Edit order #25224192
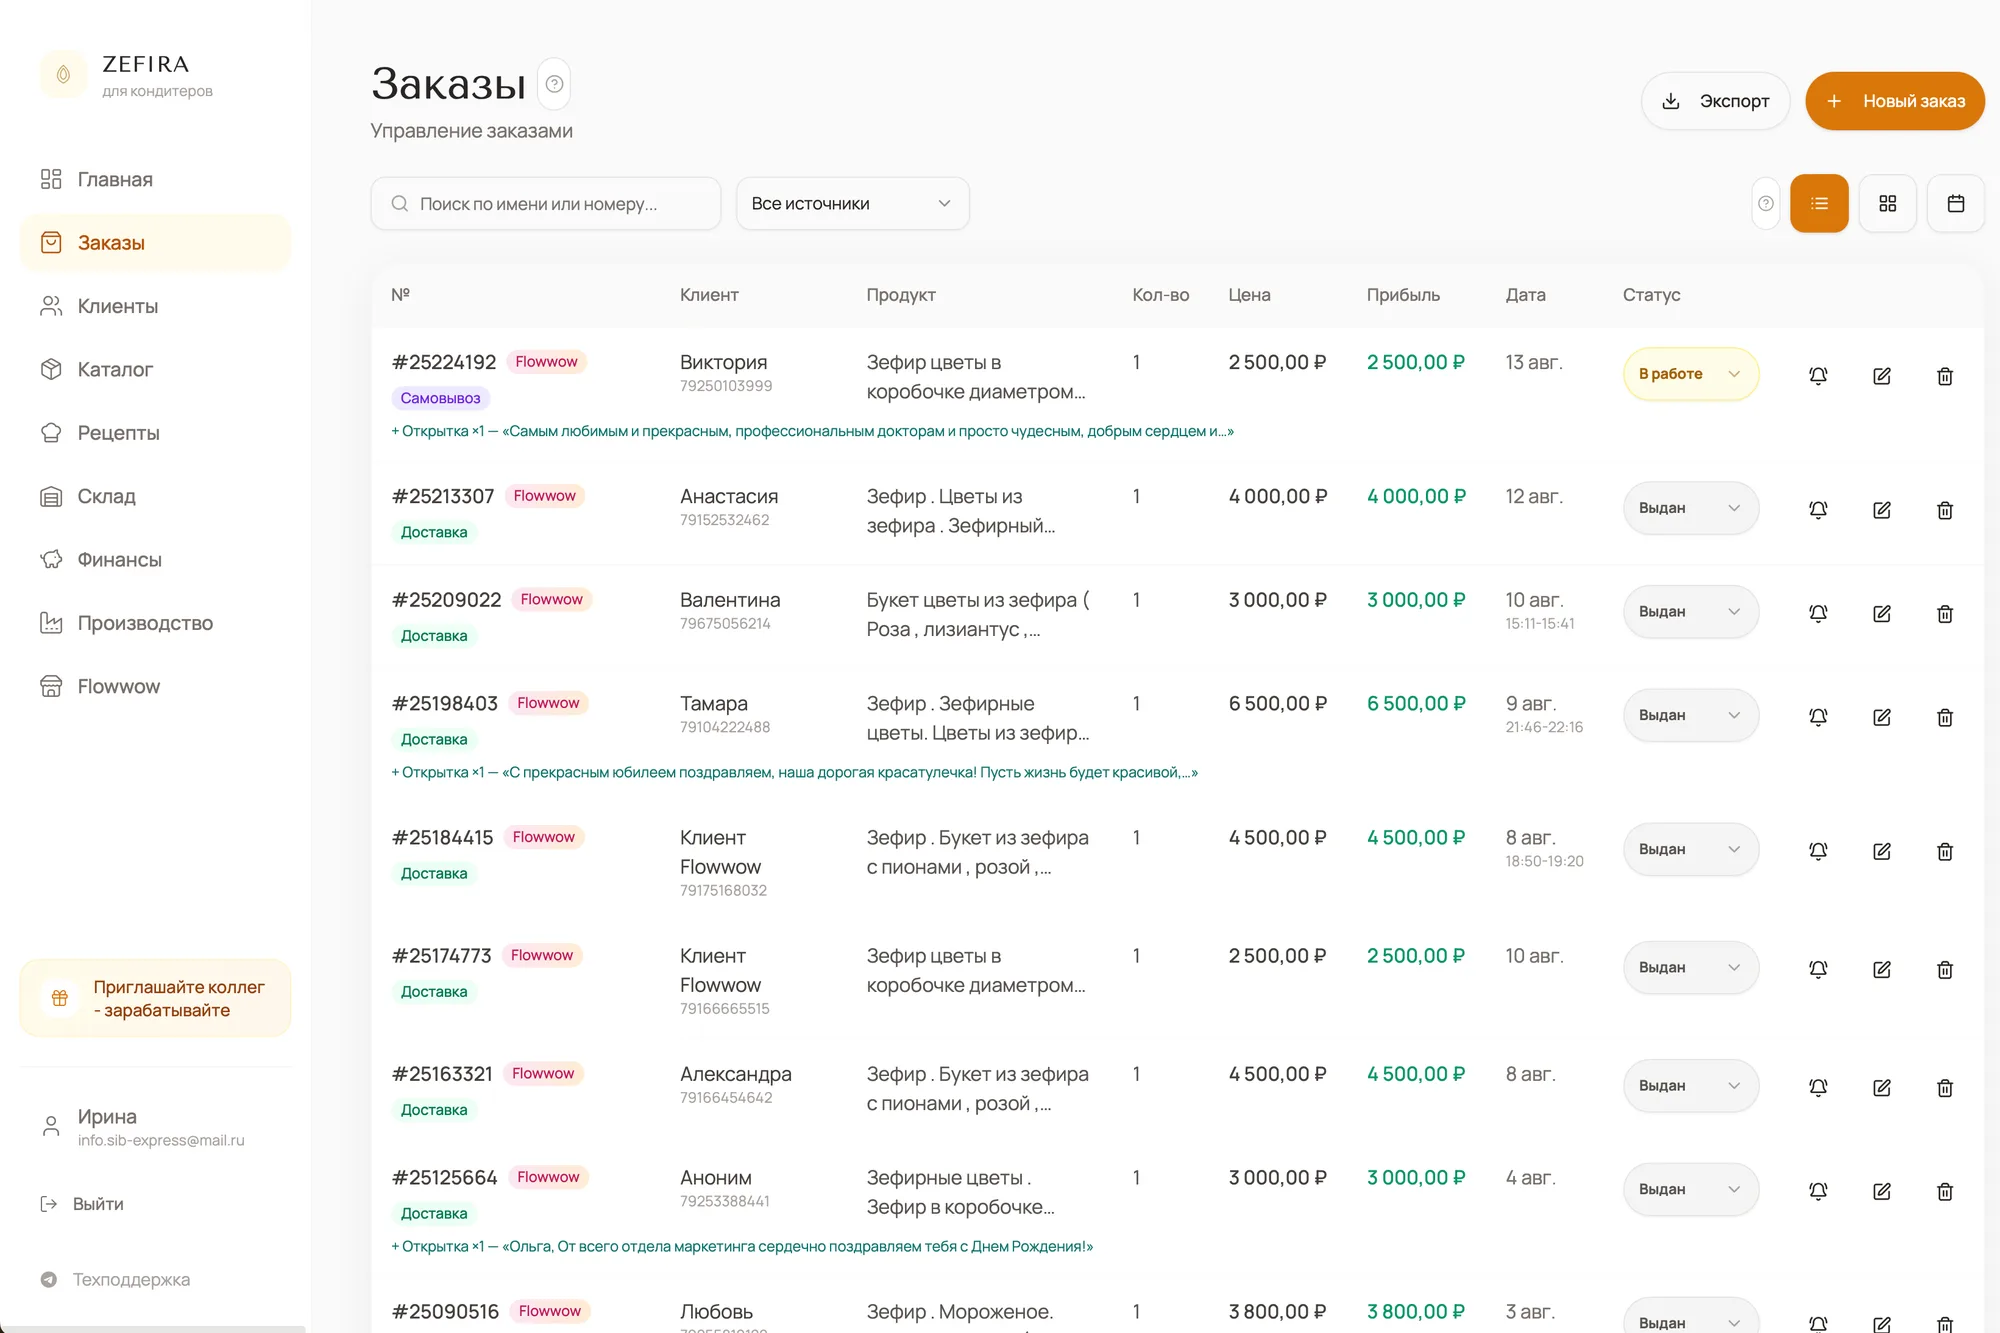The width and height of the screenshot is (2000, 1333). click(x=1882, y=376)
